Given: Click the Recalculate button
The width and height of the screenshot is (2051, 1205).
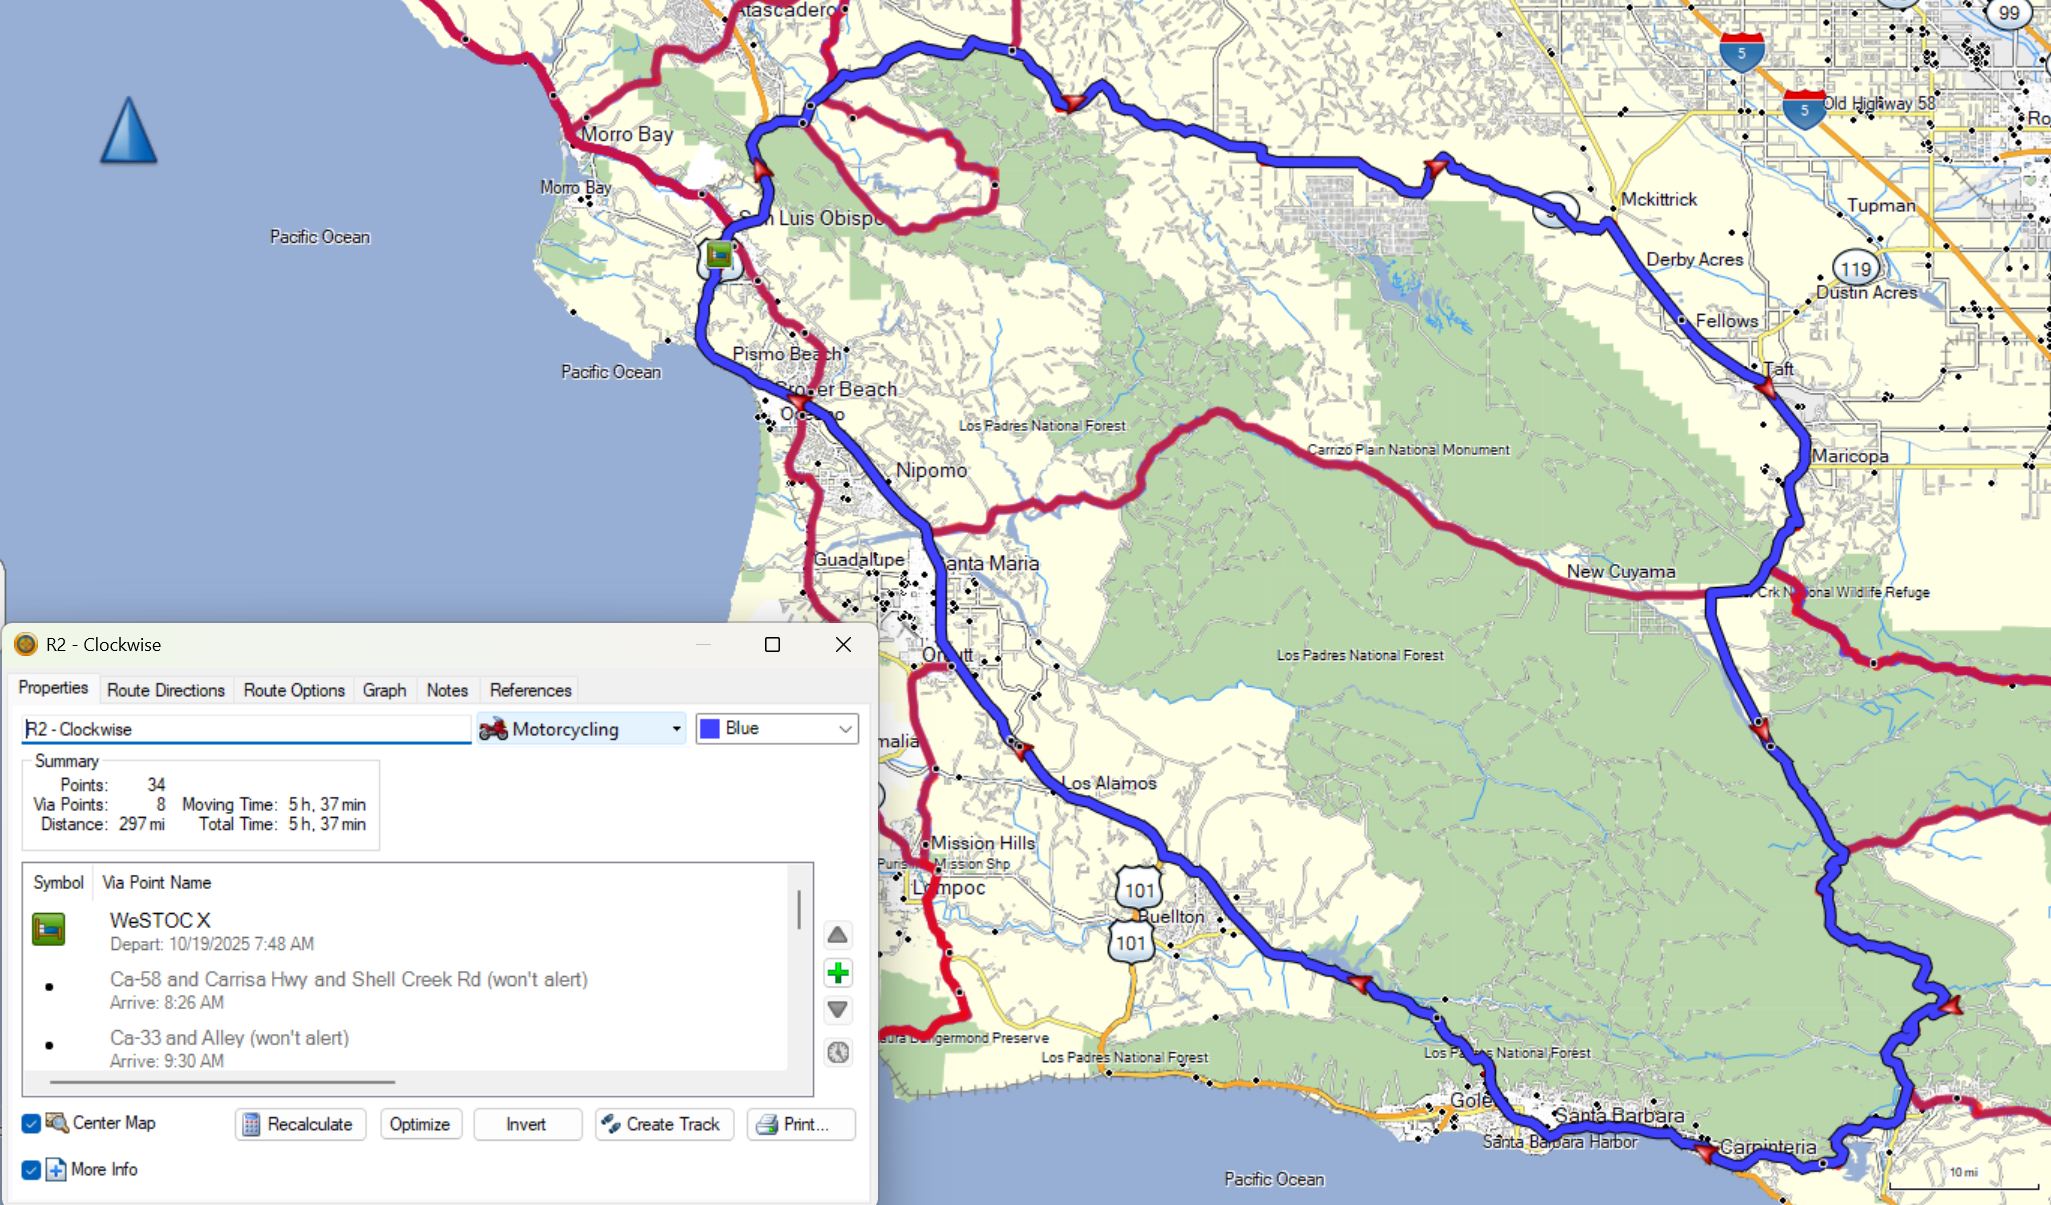Looking at the screenshot, I should point(300,1124).
